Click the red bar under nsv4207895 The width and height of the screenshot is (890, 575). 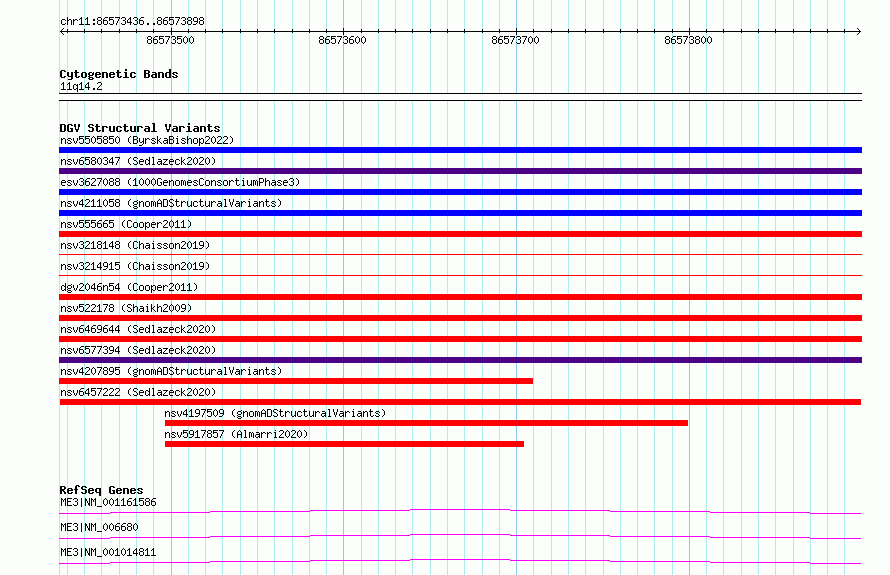click(x=296, y=381)
